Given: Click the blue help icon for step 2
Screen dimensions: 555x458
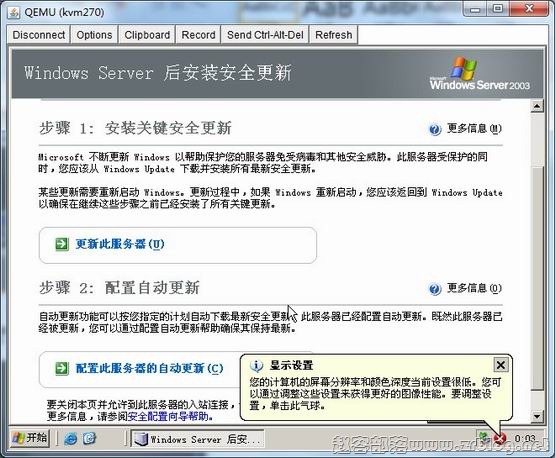Looking at the screenshot, I should pyautogui.click(x=435, y=289).
